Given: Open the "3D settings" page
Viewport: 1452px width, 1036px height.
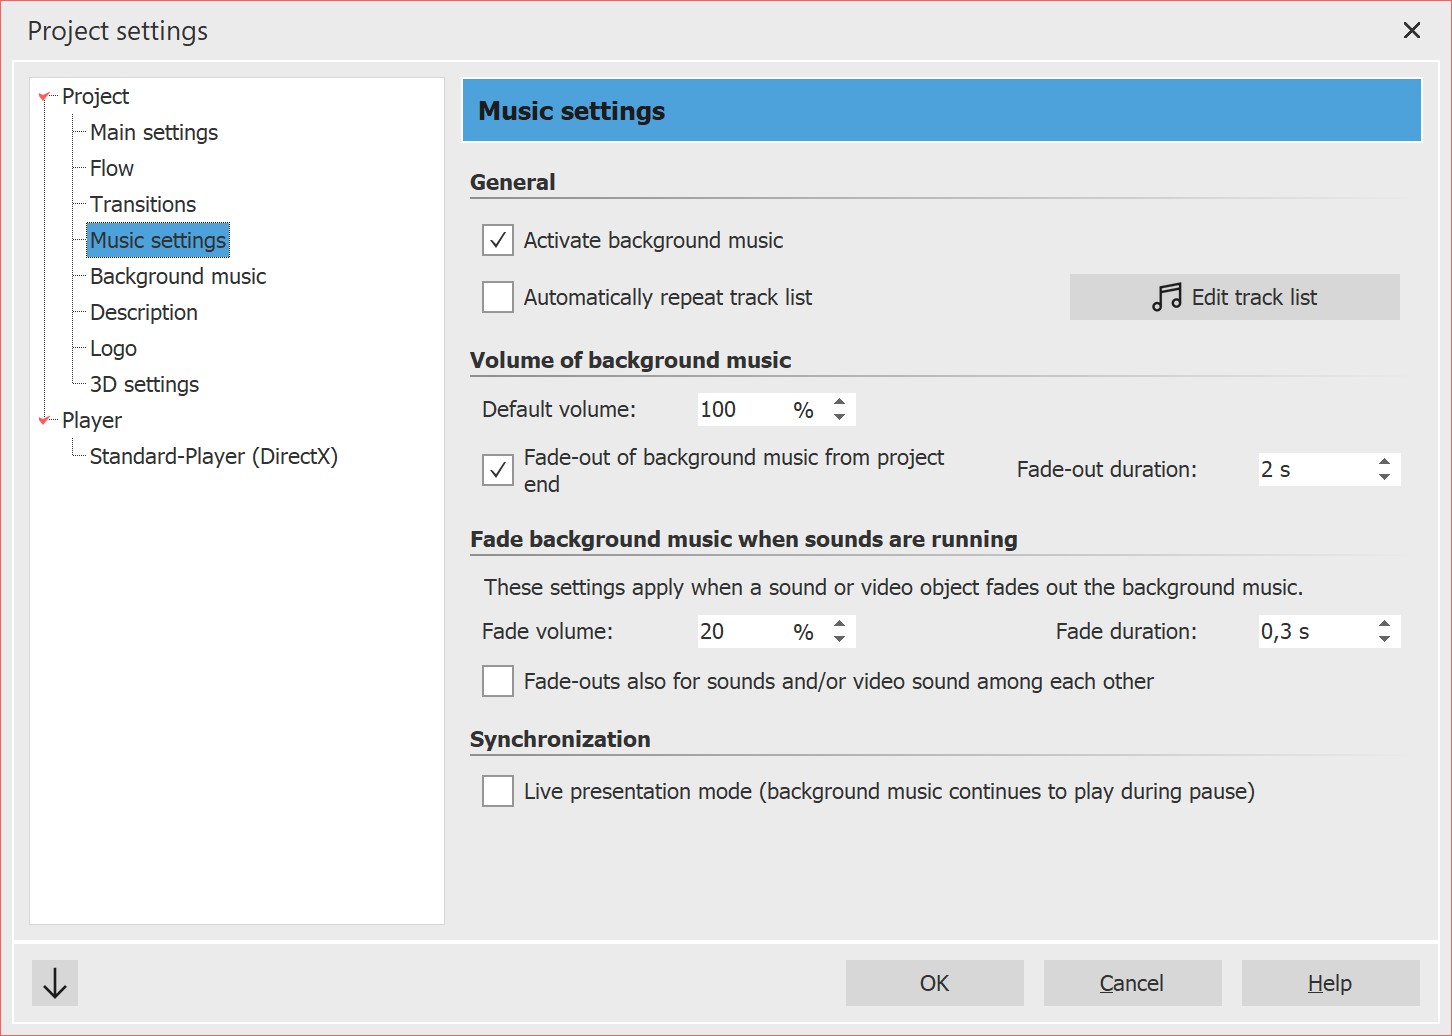Looking at the screenshot, I should pos(144,384).
